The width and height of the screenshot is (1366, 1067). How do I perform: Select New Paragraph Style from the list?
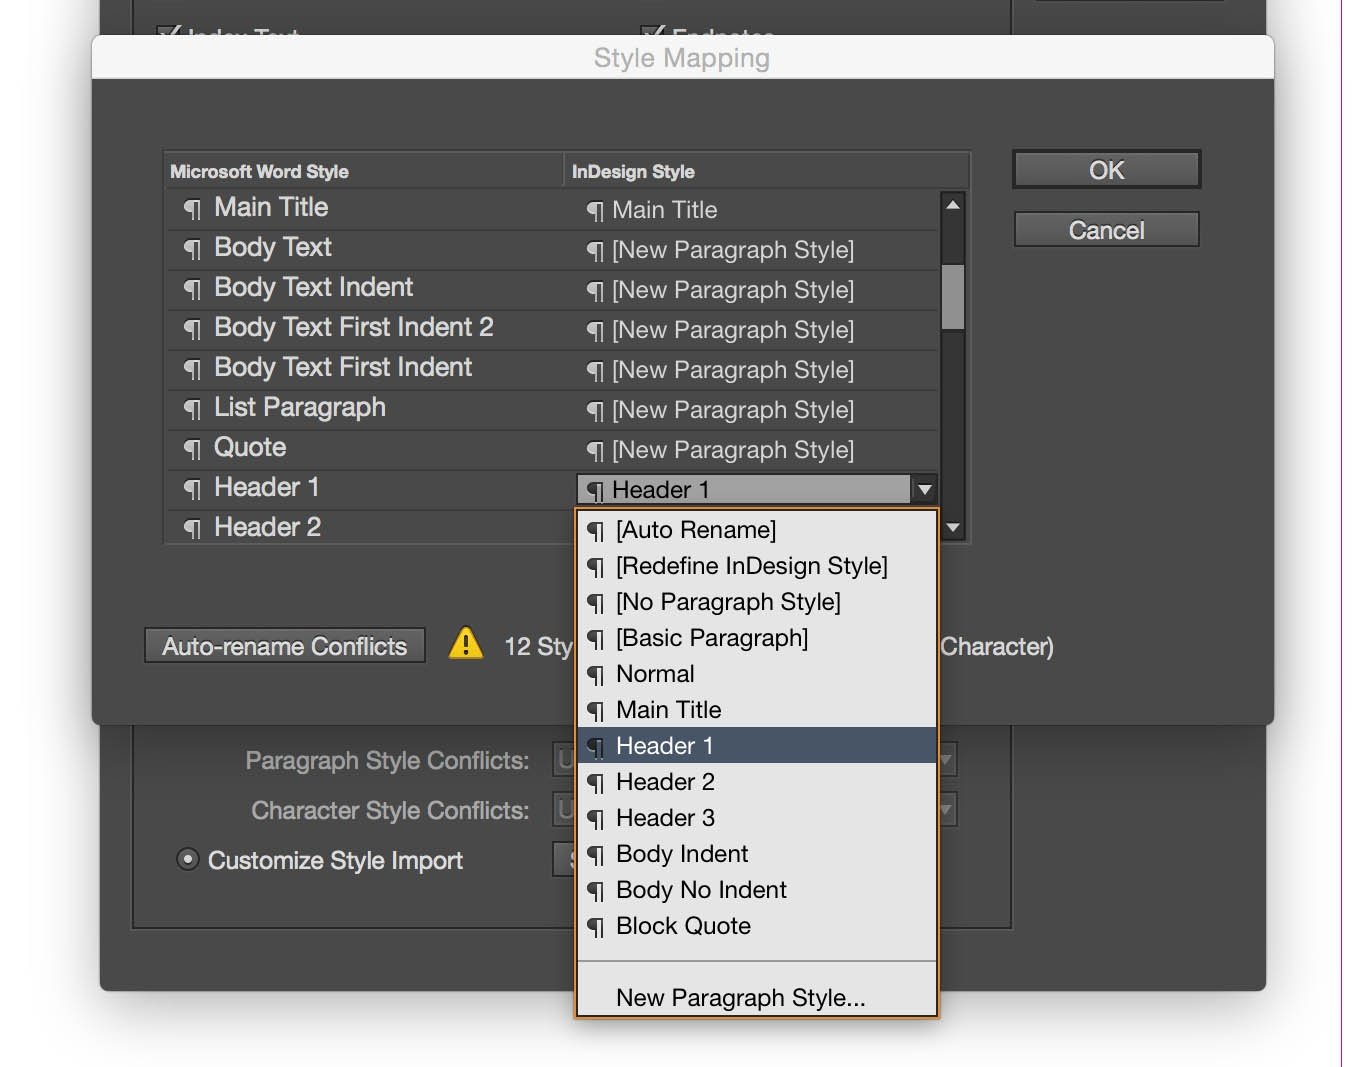[741, 997]
